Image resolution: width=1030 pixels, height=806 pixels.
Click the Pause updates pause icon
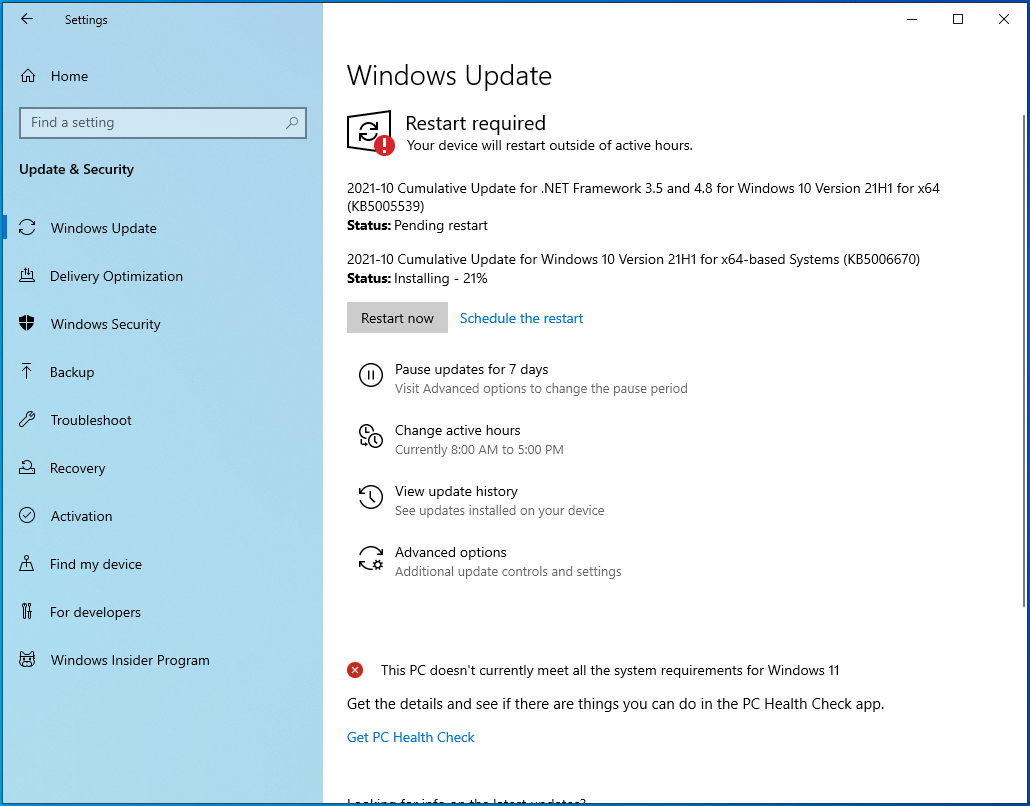(x=371, y=375)
